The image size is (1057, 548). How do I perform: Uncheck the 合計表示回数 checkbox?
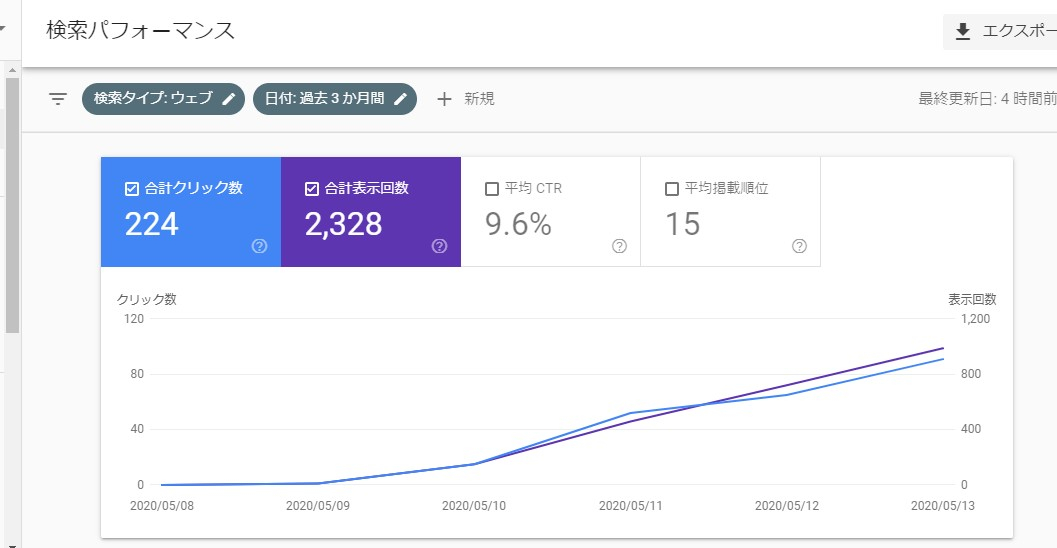[312, 189]
